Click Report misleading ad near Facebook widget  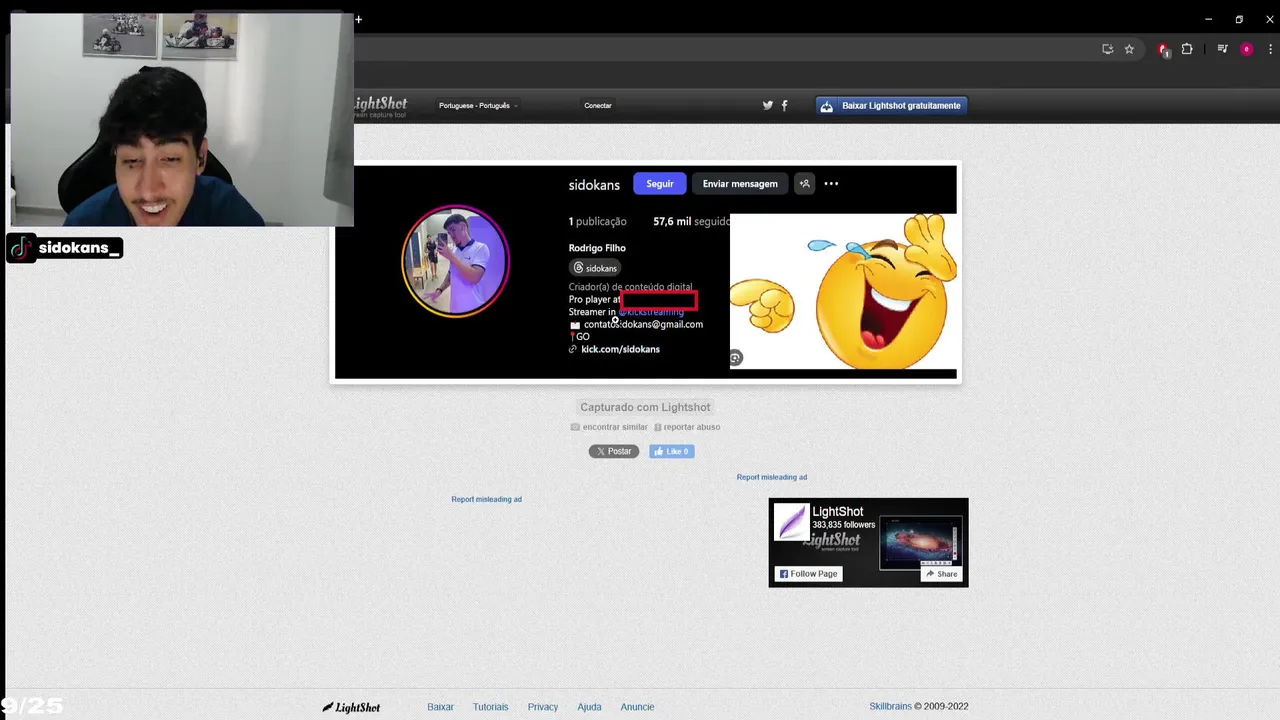click(772, 477)
